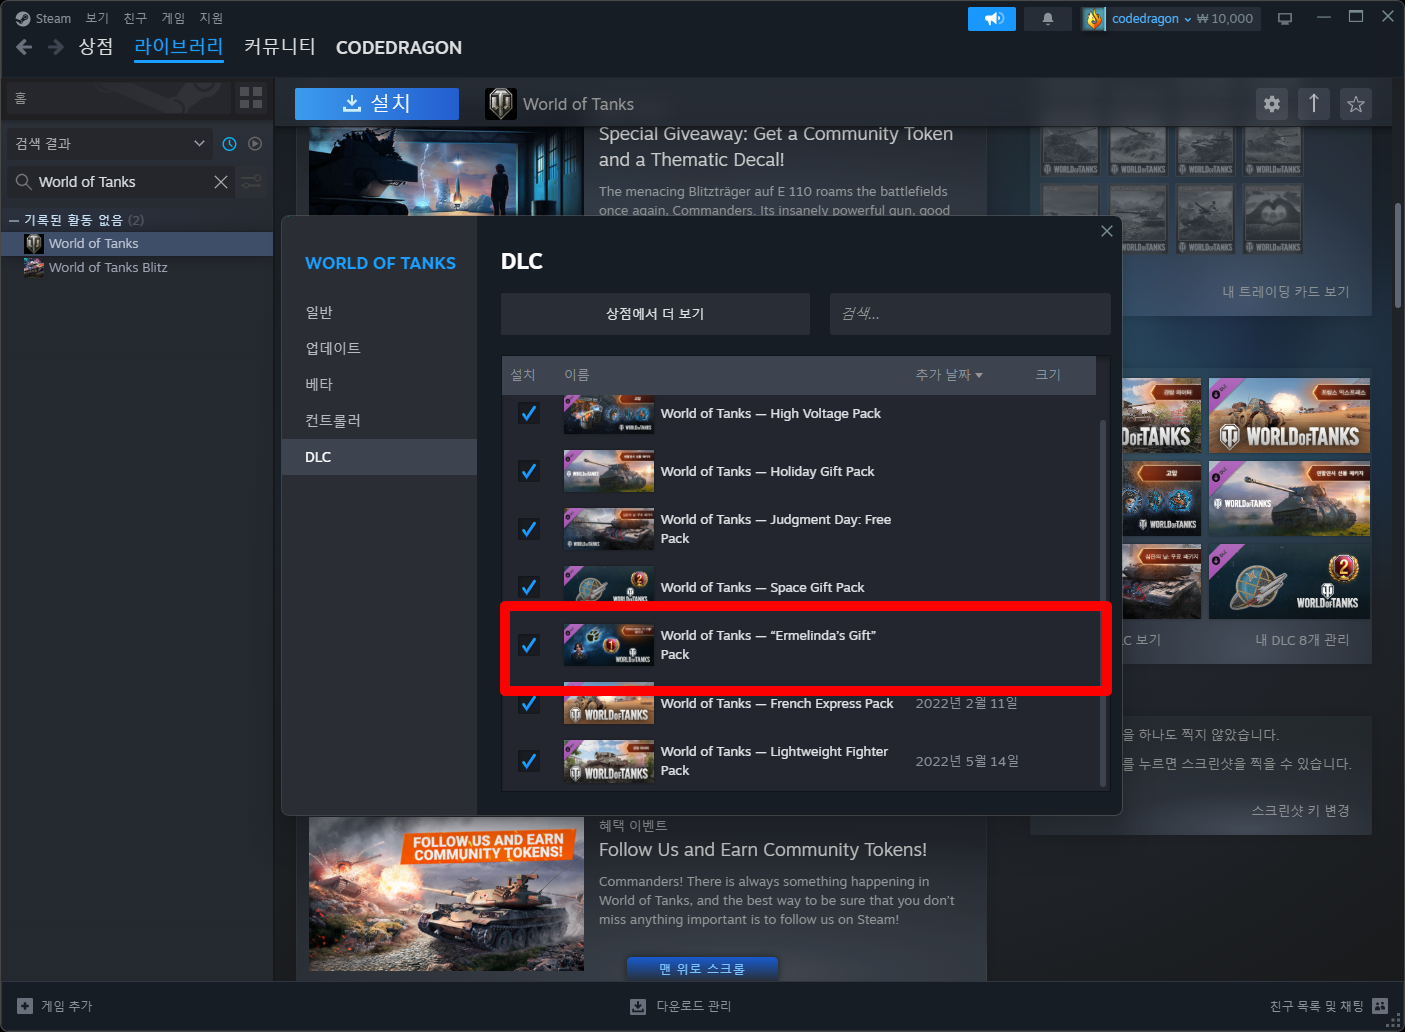Open the notifications bell
Image resolution: width=1405 pixels, height=1032 pixels.
1048,19
